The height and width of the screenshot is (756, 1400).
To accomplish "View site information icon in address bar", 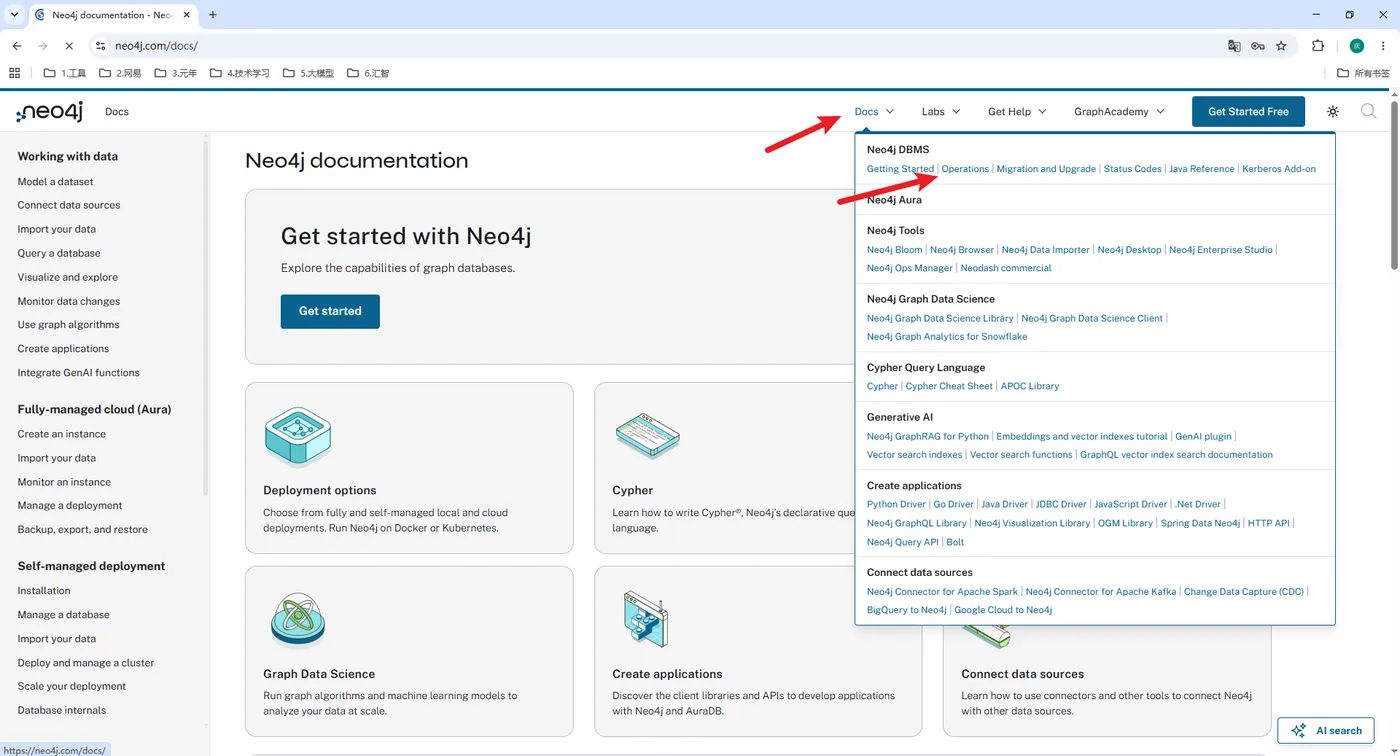I will (x=99, y=46).
